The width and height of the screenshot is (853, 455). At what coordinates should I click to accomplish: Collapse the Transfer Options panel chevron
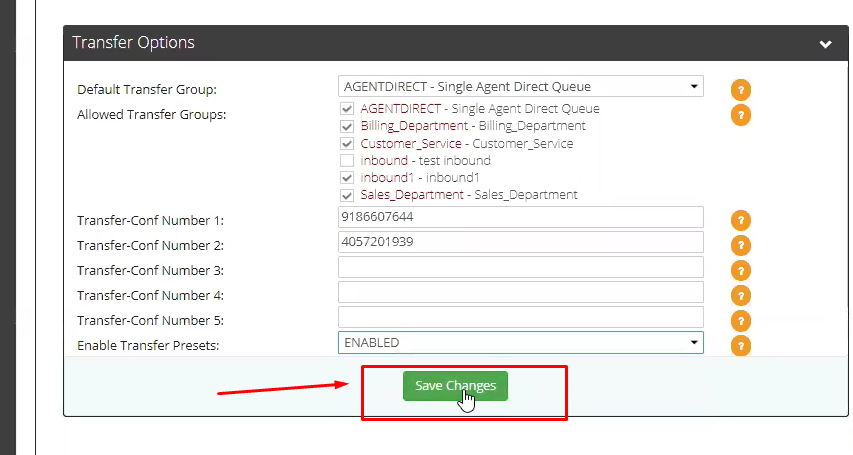pos(825,44)
